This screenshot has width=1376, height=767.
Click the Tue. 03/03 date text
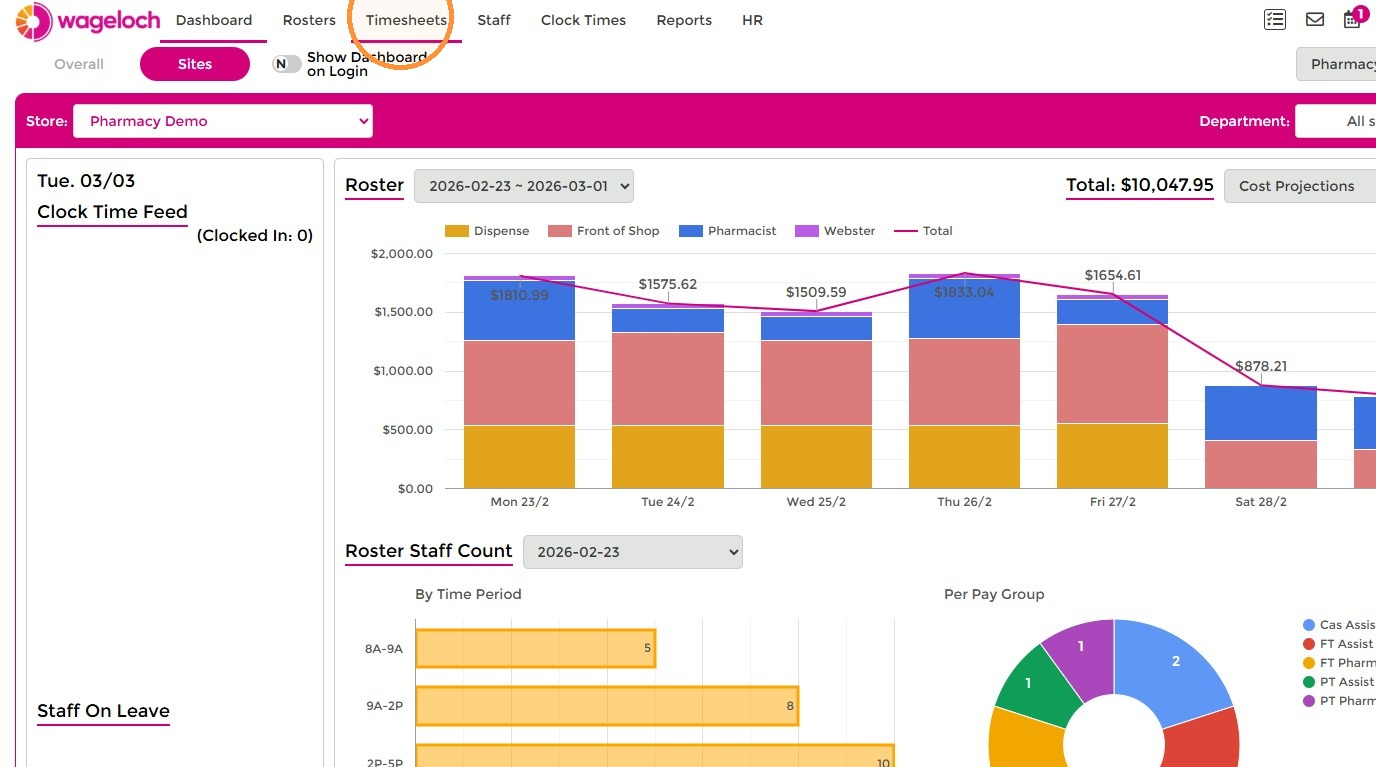point(86,181)
